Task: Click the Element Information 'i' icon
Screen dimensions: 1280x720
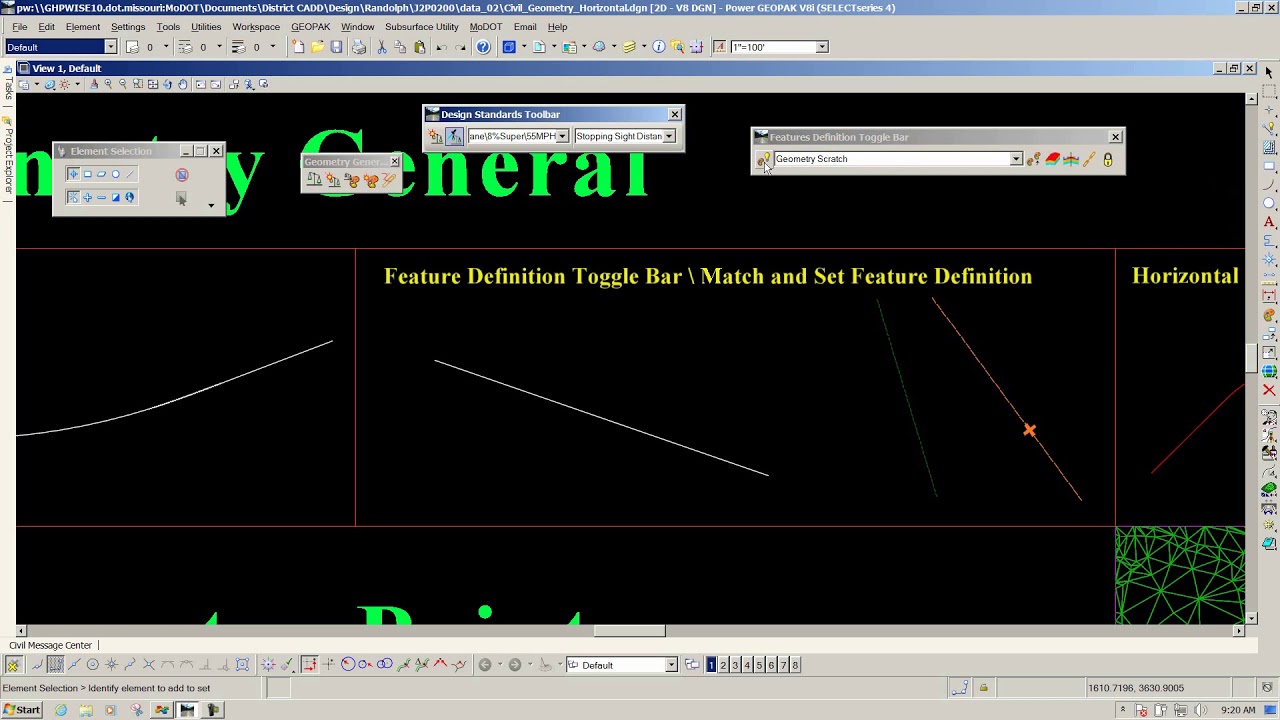Action: (658, 47)
